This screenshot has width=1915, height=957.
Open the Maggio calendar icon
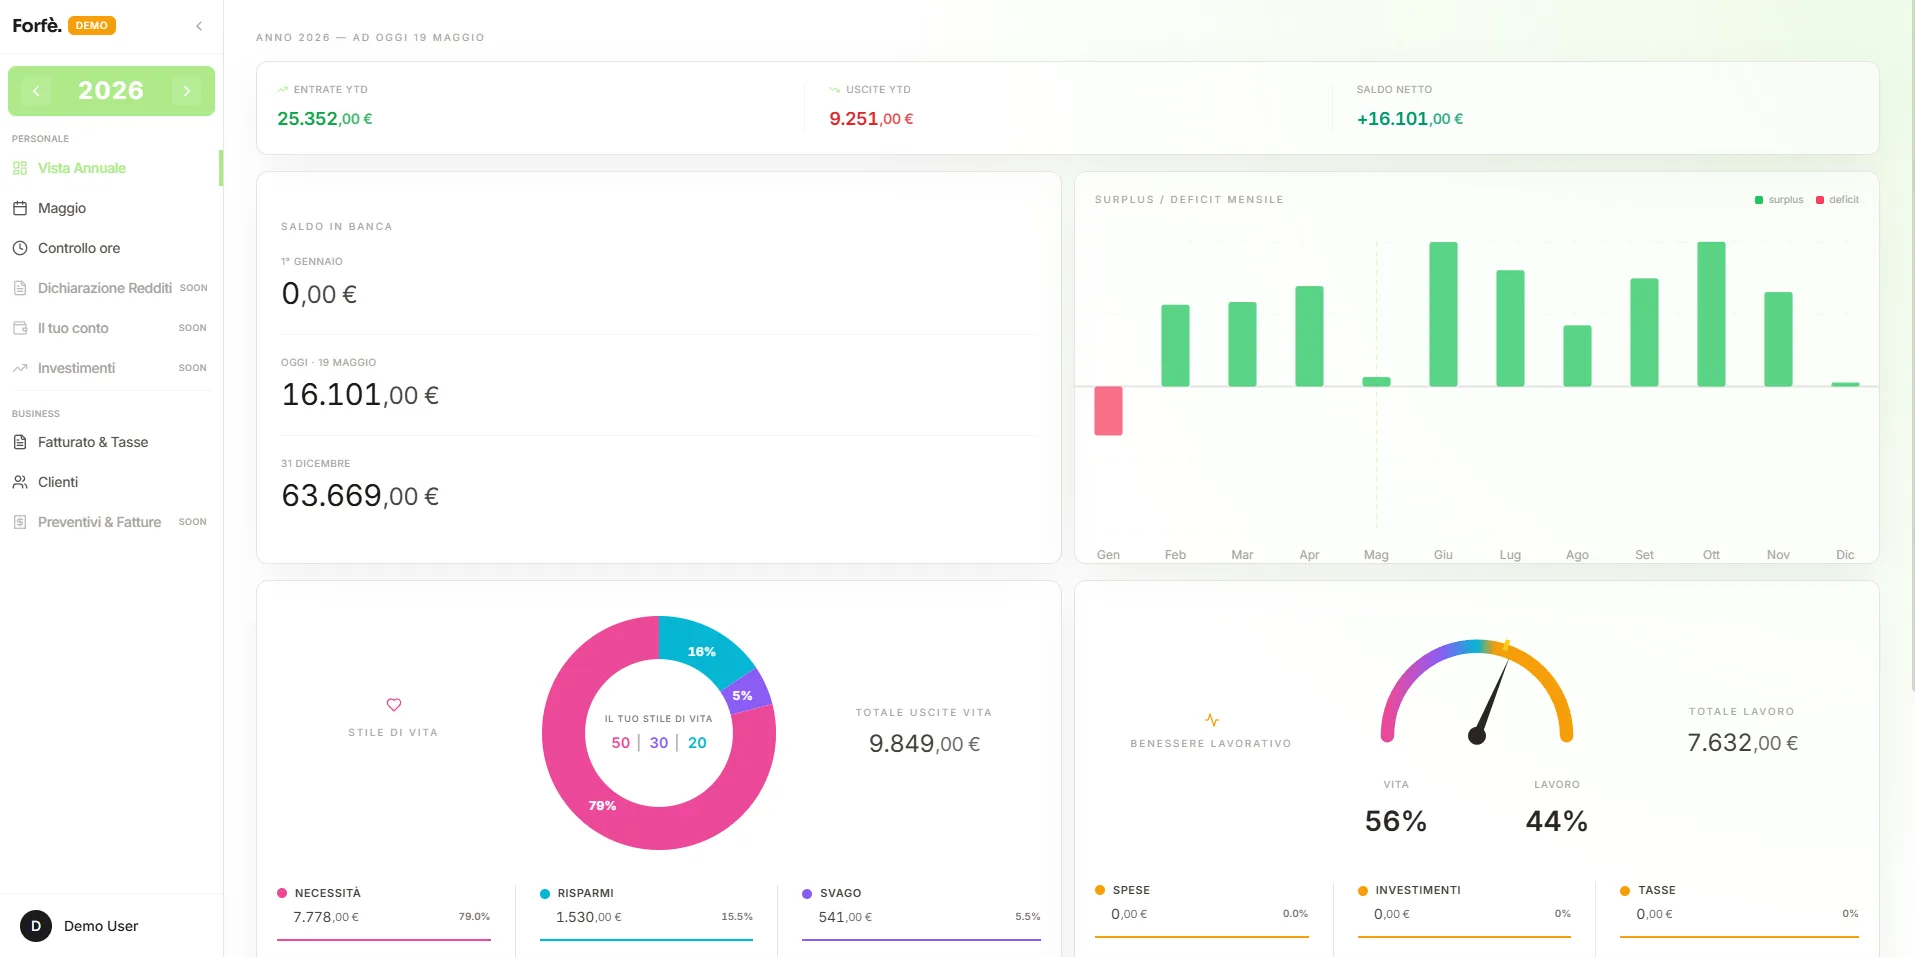click(20, 208)
